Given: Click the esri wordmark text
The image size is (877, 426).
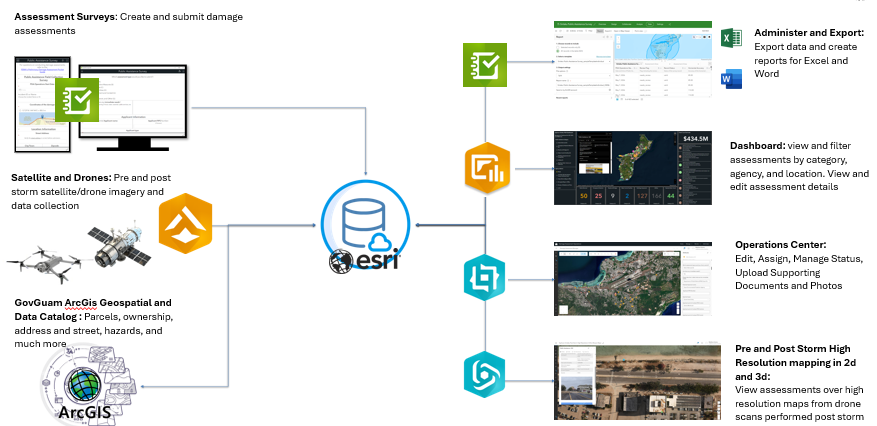Looking at the screenshot, I should tap(376, 261).
